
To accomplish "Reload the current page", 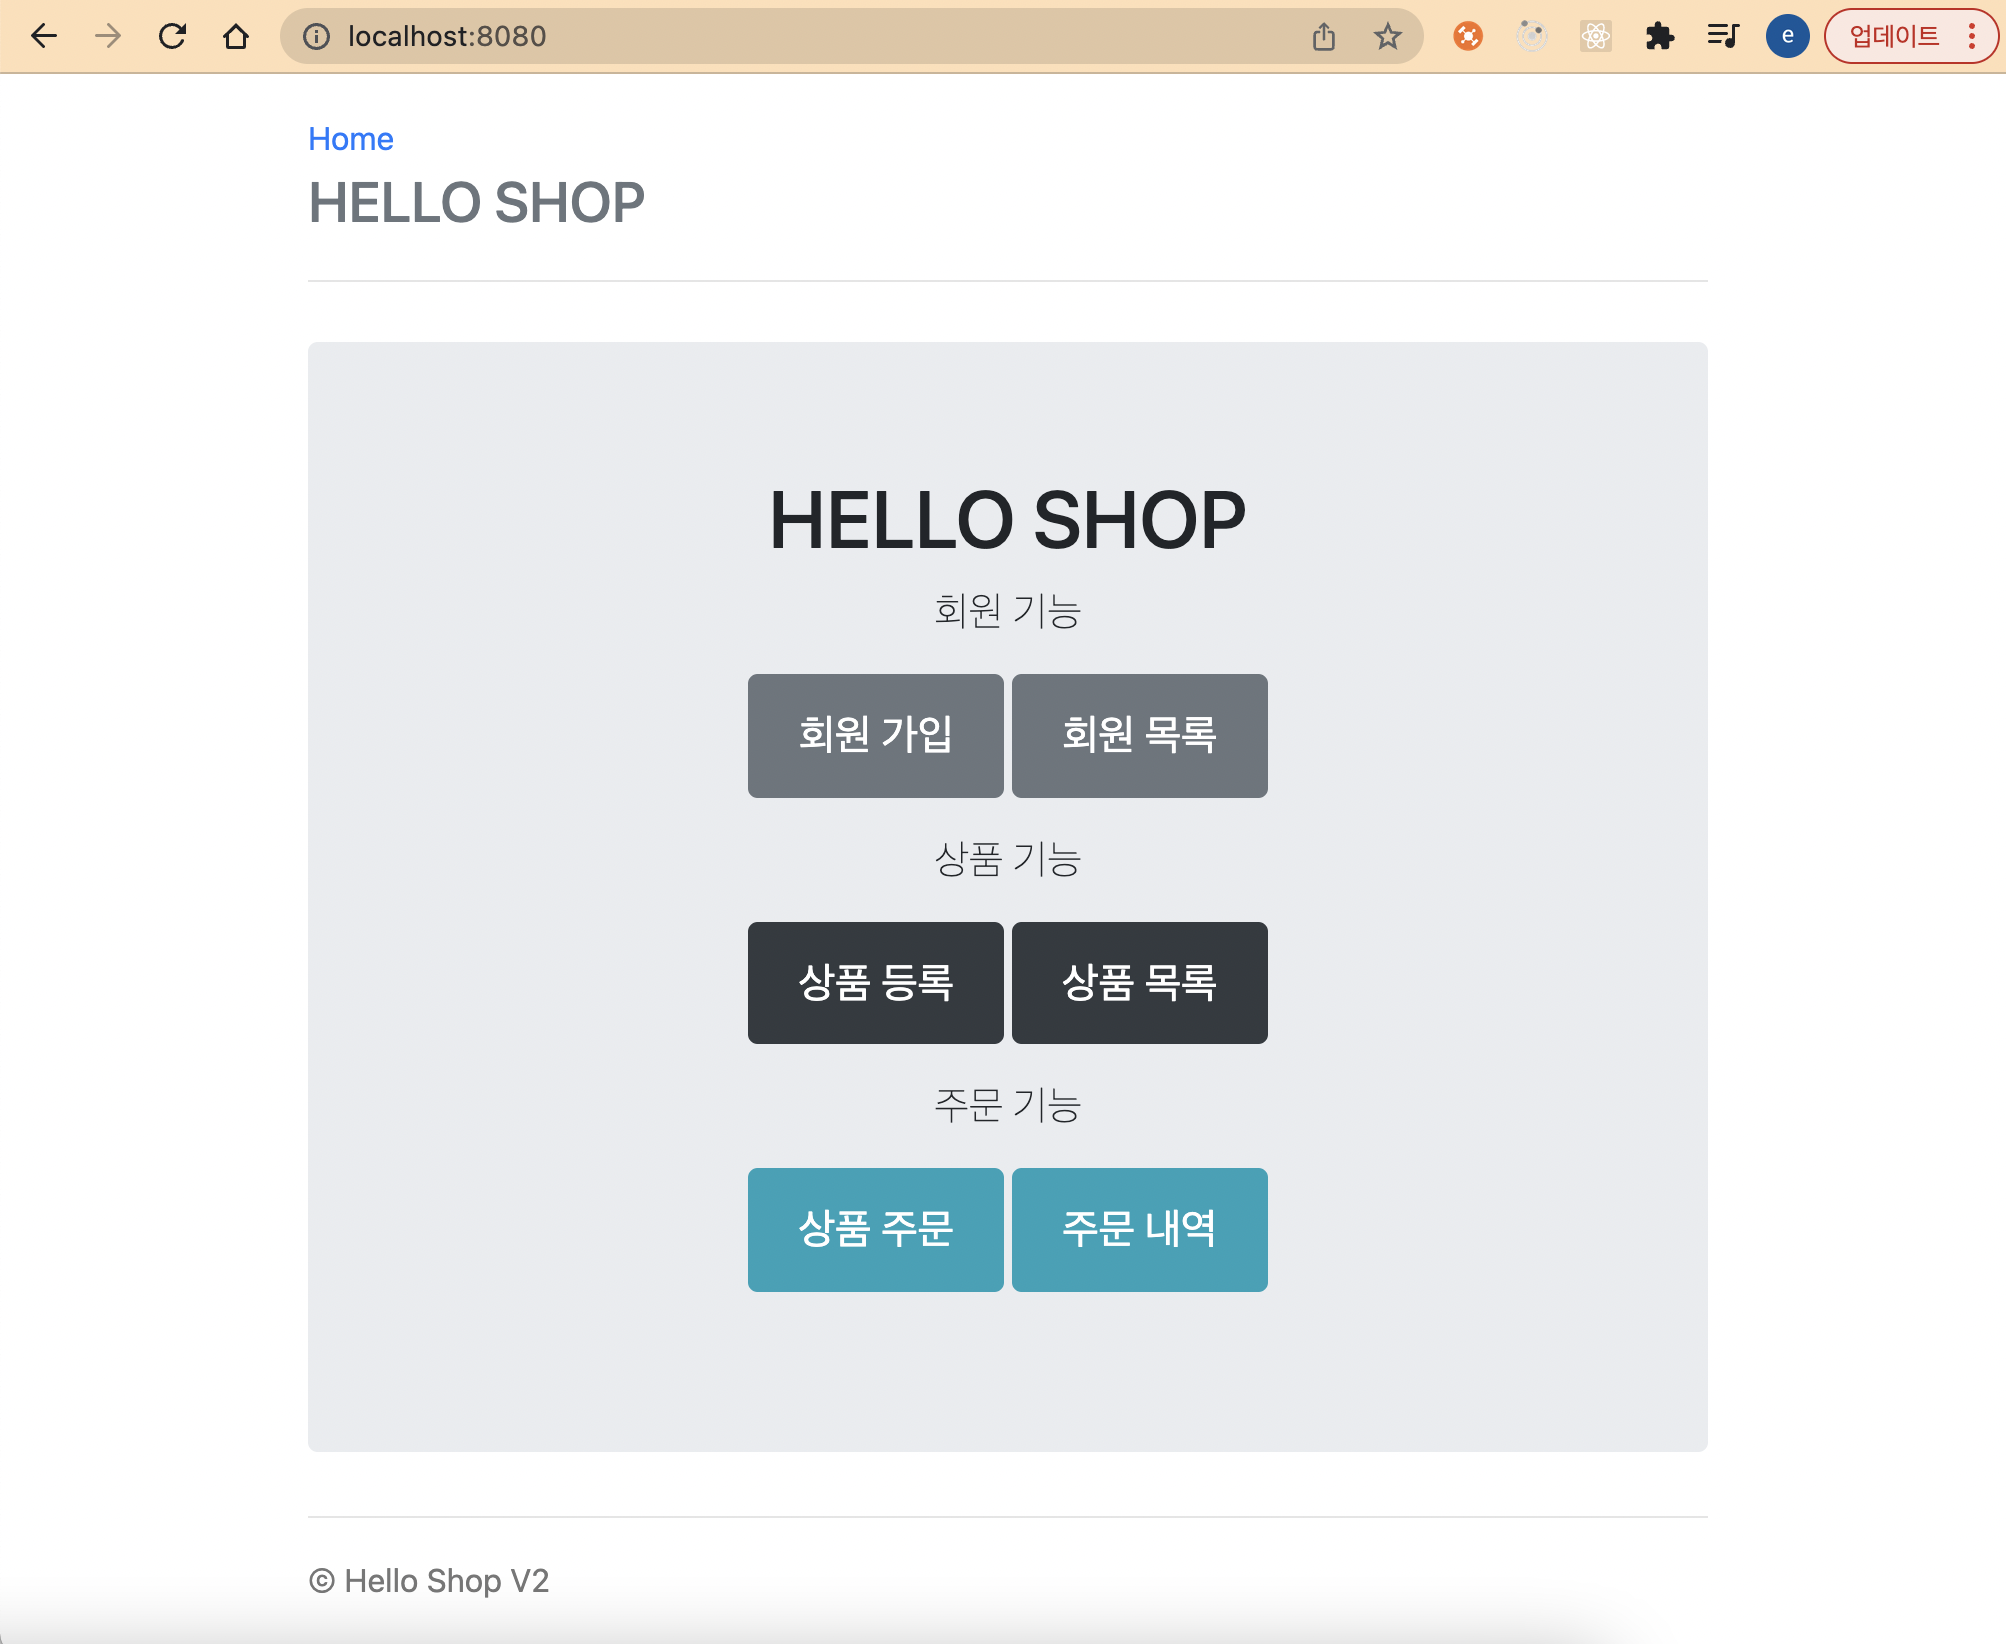I will point(172,36).
